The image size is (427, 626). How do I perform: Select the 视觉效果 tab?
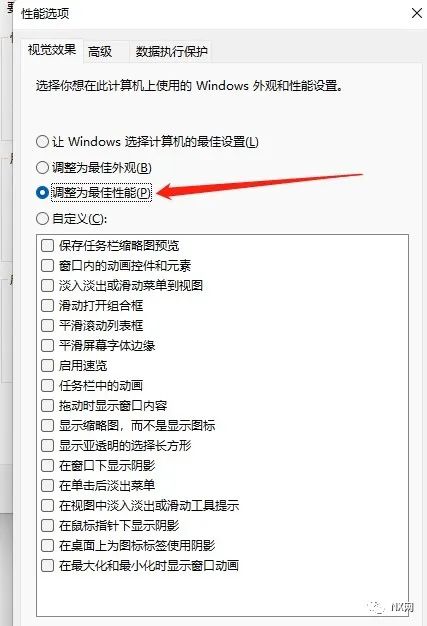(x=52, y=50)
